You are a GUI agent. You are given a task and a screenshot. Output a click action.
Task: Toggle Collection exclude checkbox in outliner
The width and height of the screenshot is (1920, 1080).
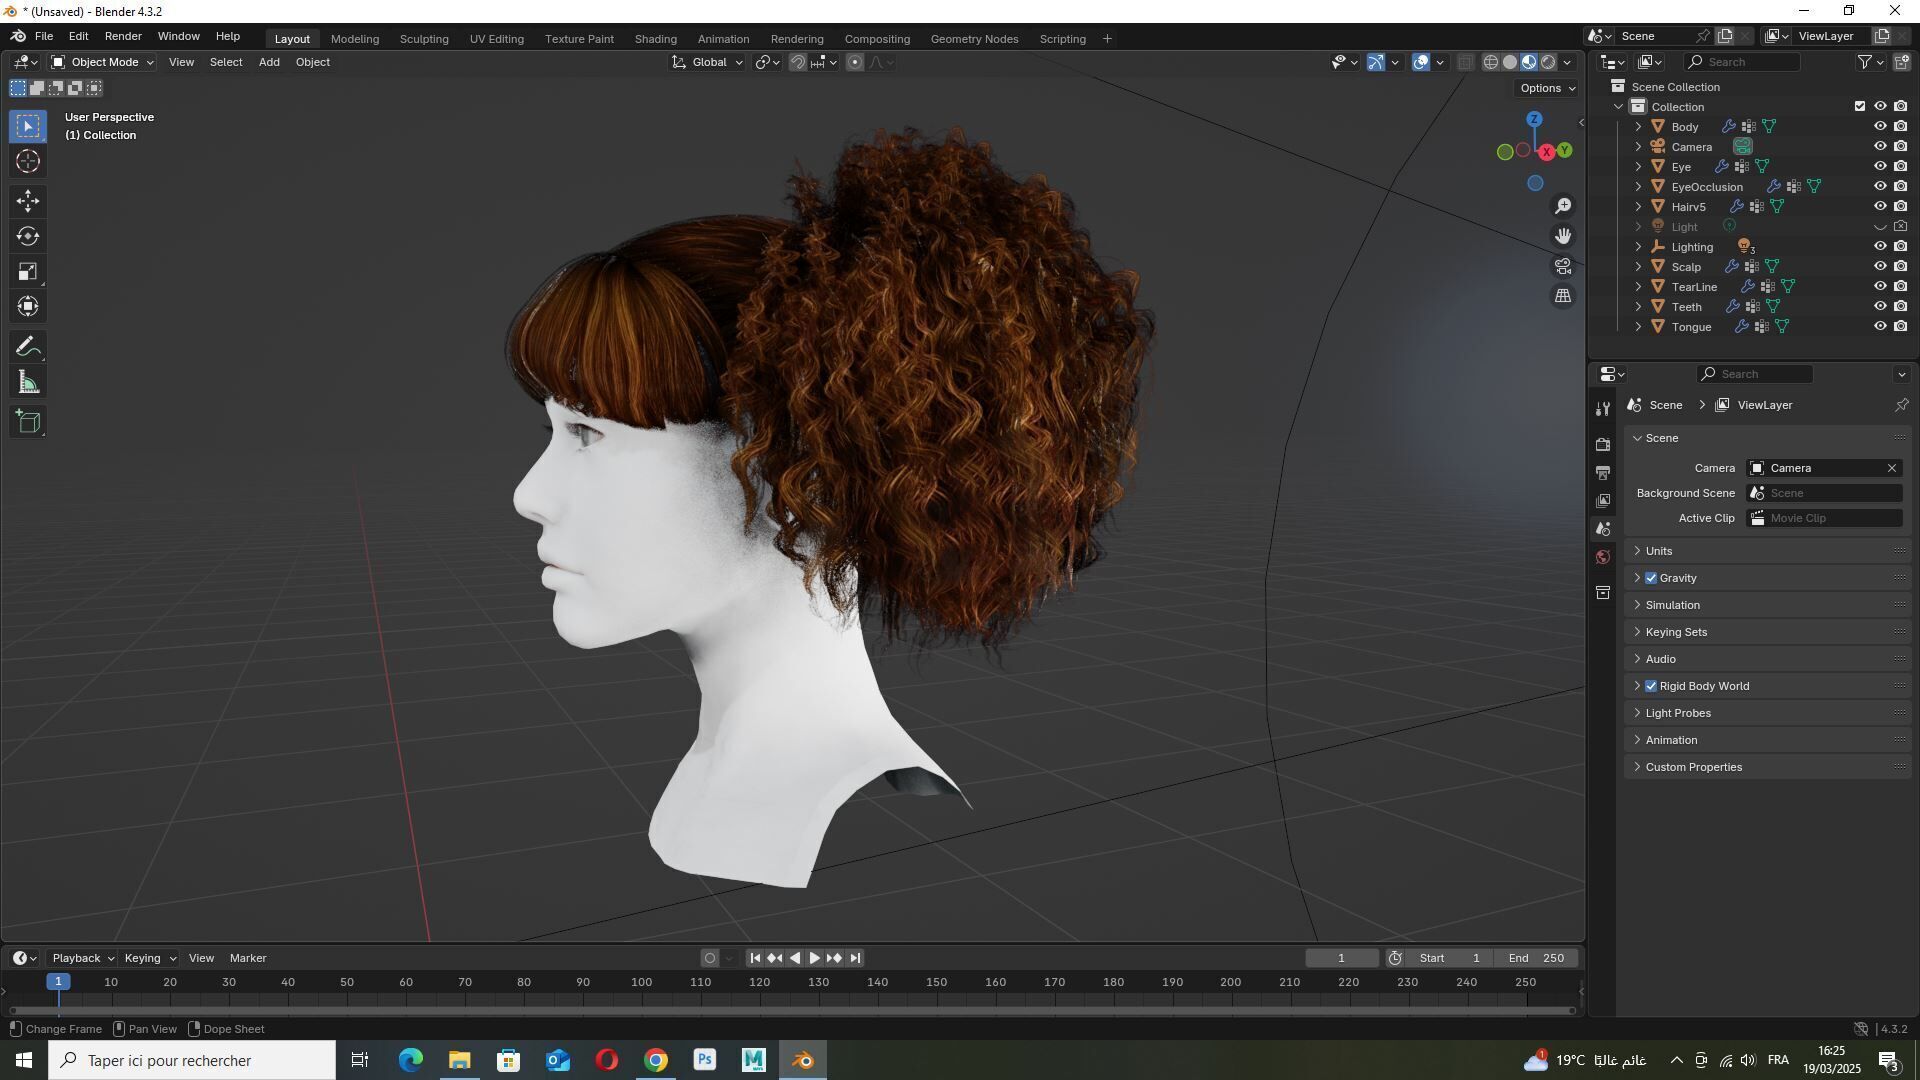point(1860,107)
